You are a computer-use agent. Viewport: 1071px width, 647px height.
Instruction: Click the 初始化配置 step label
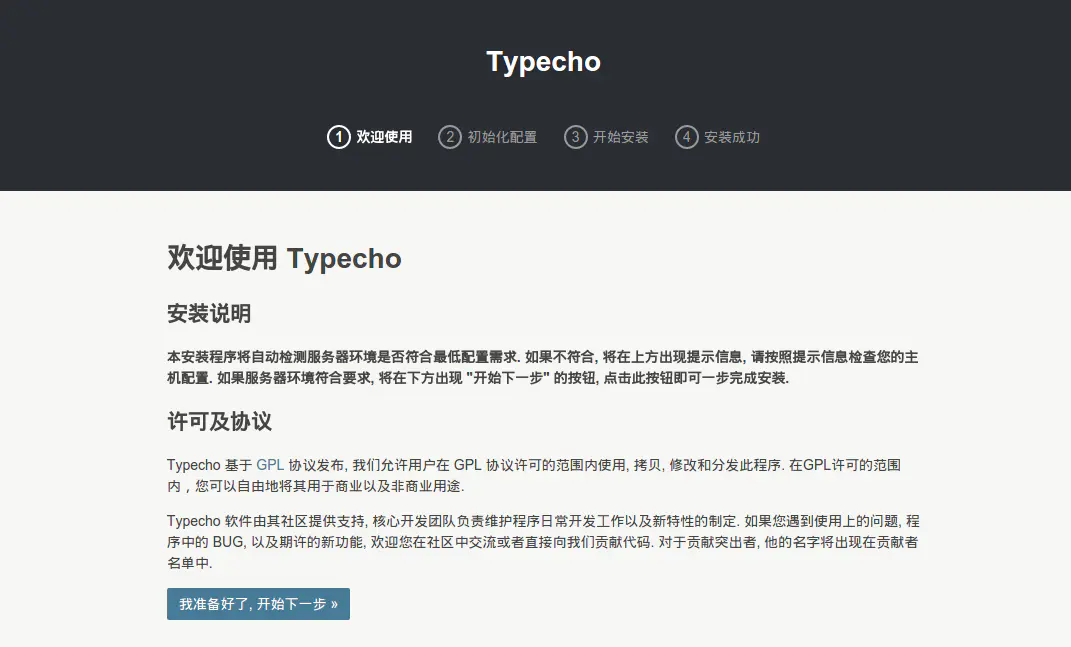click(502, 137)
